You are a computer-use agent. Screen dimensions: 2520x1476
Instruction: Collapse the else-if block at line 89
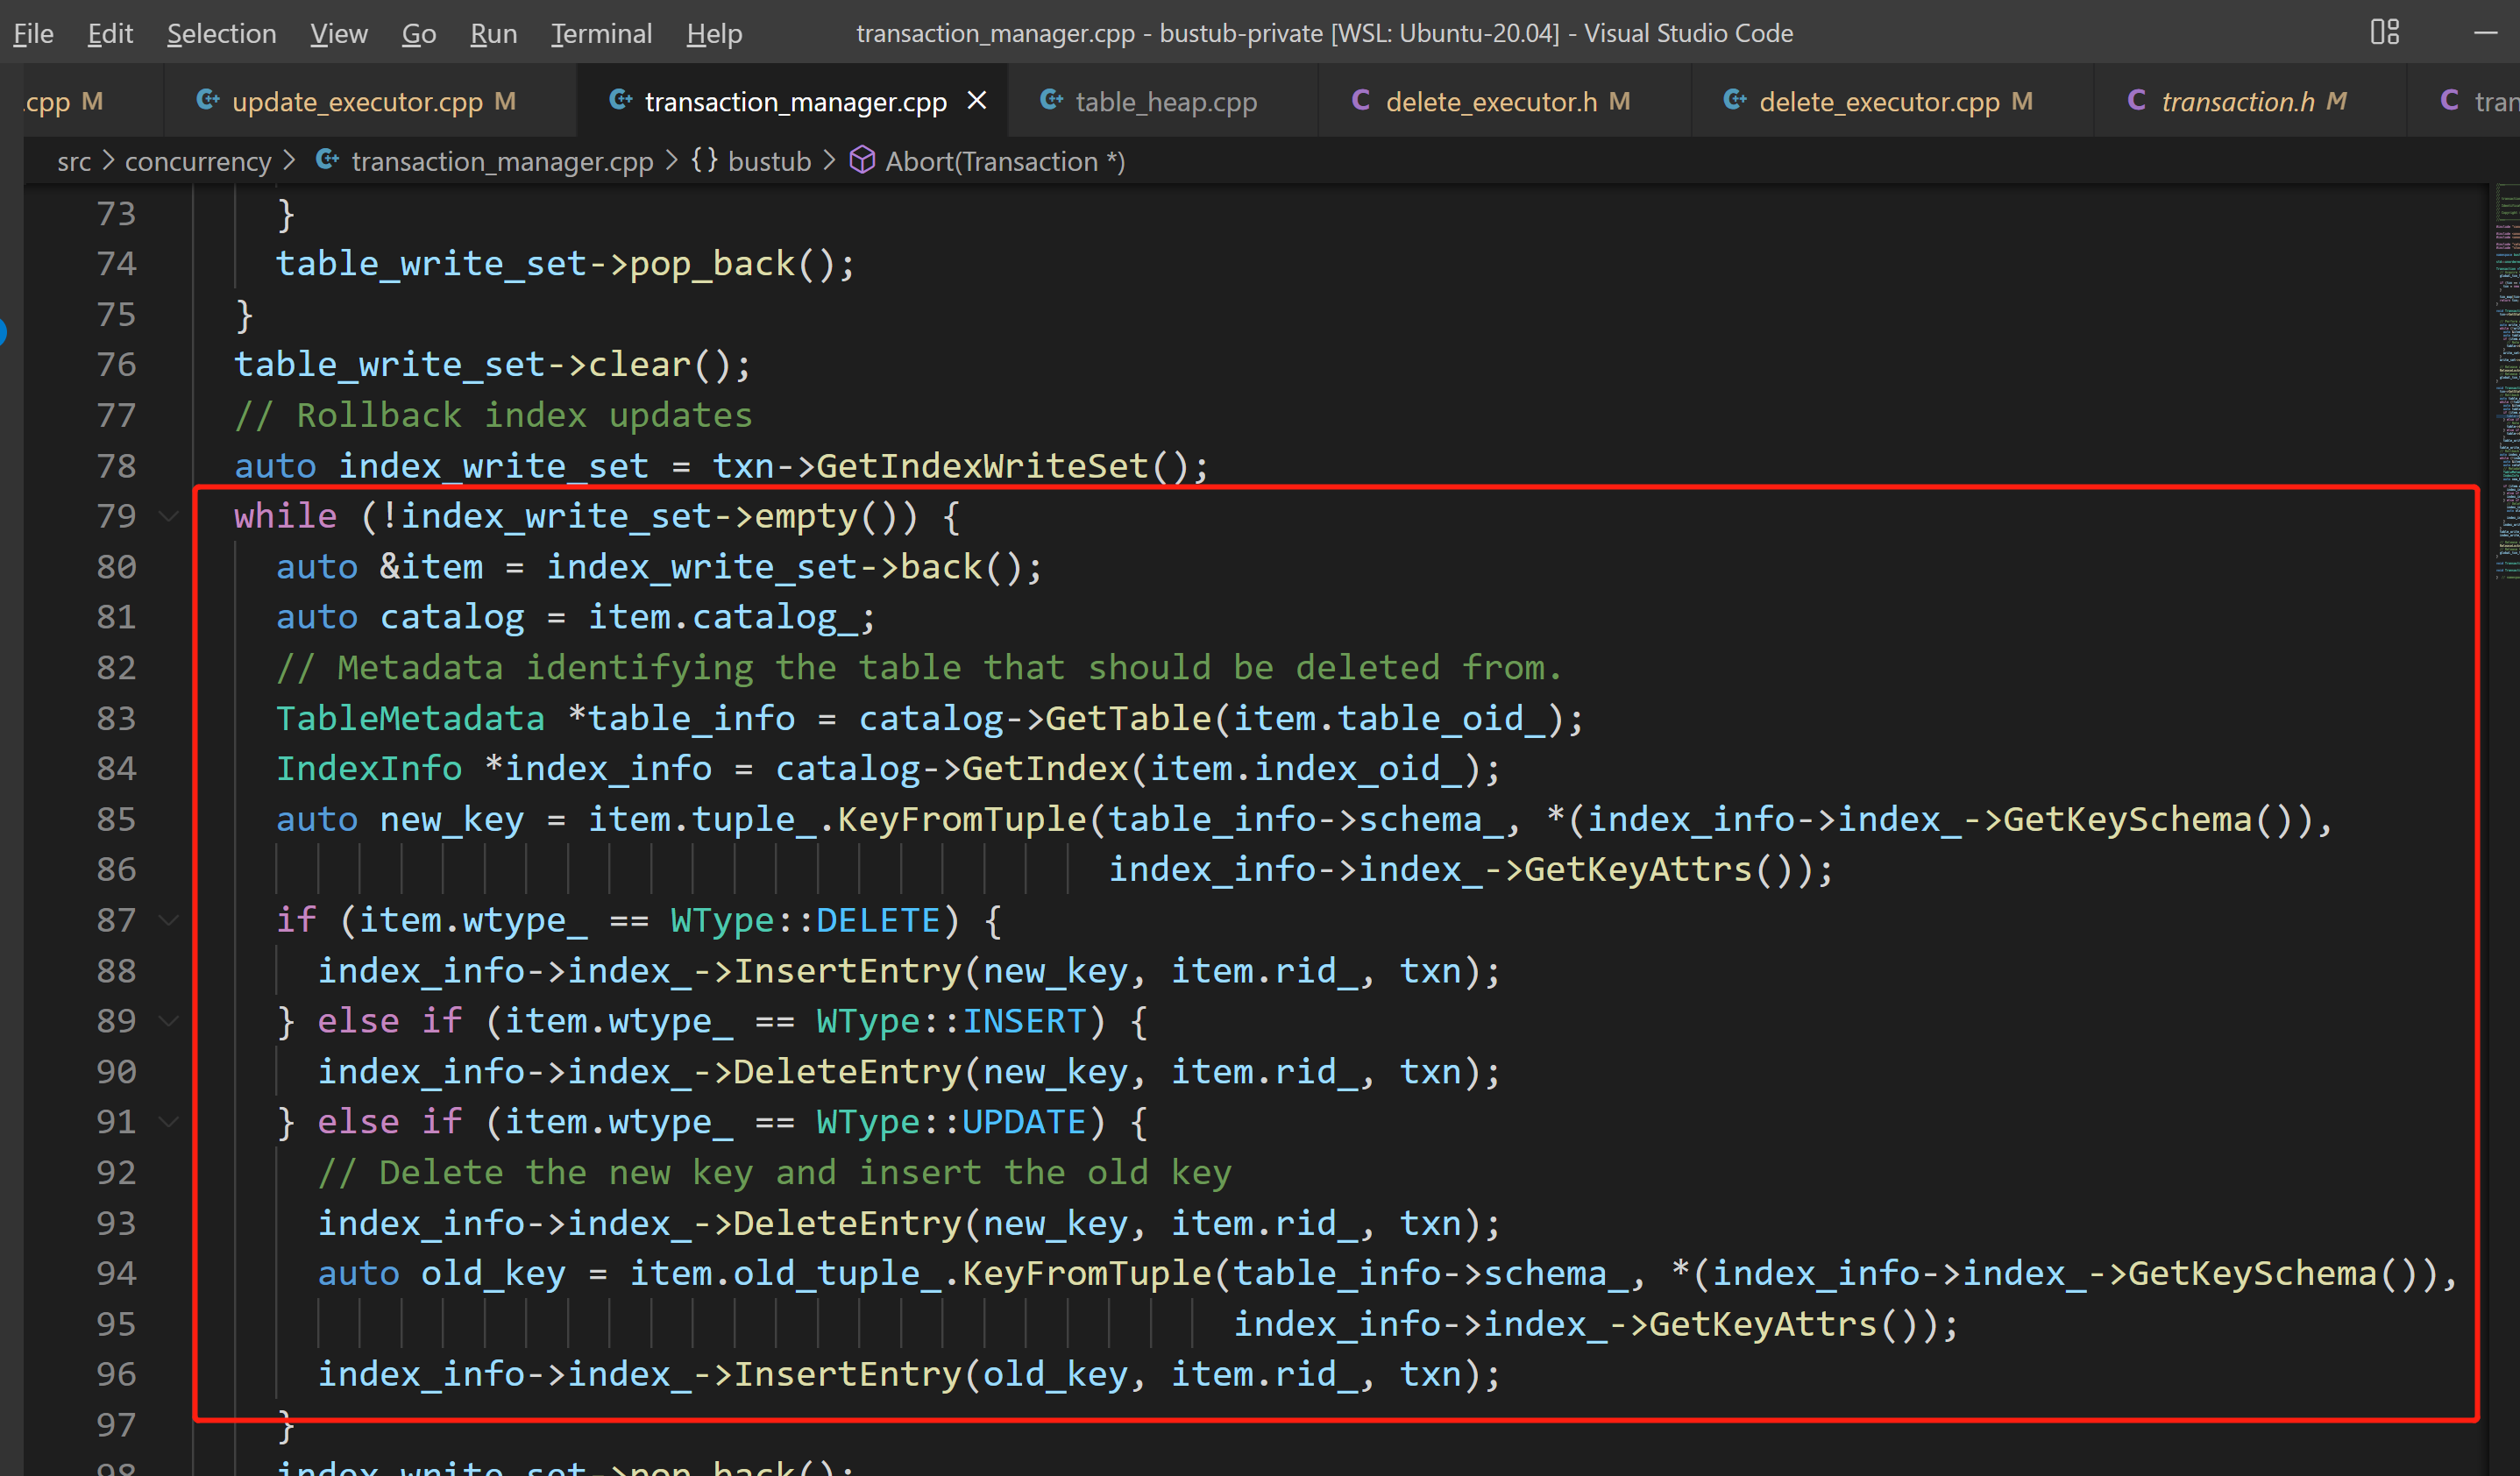tap(169, 1021)
